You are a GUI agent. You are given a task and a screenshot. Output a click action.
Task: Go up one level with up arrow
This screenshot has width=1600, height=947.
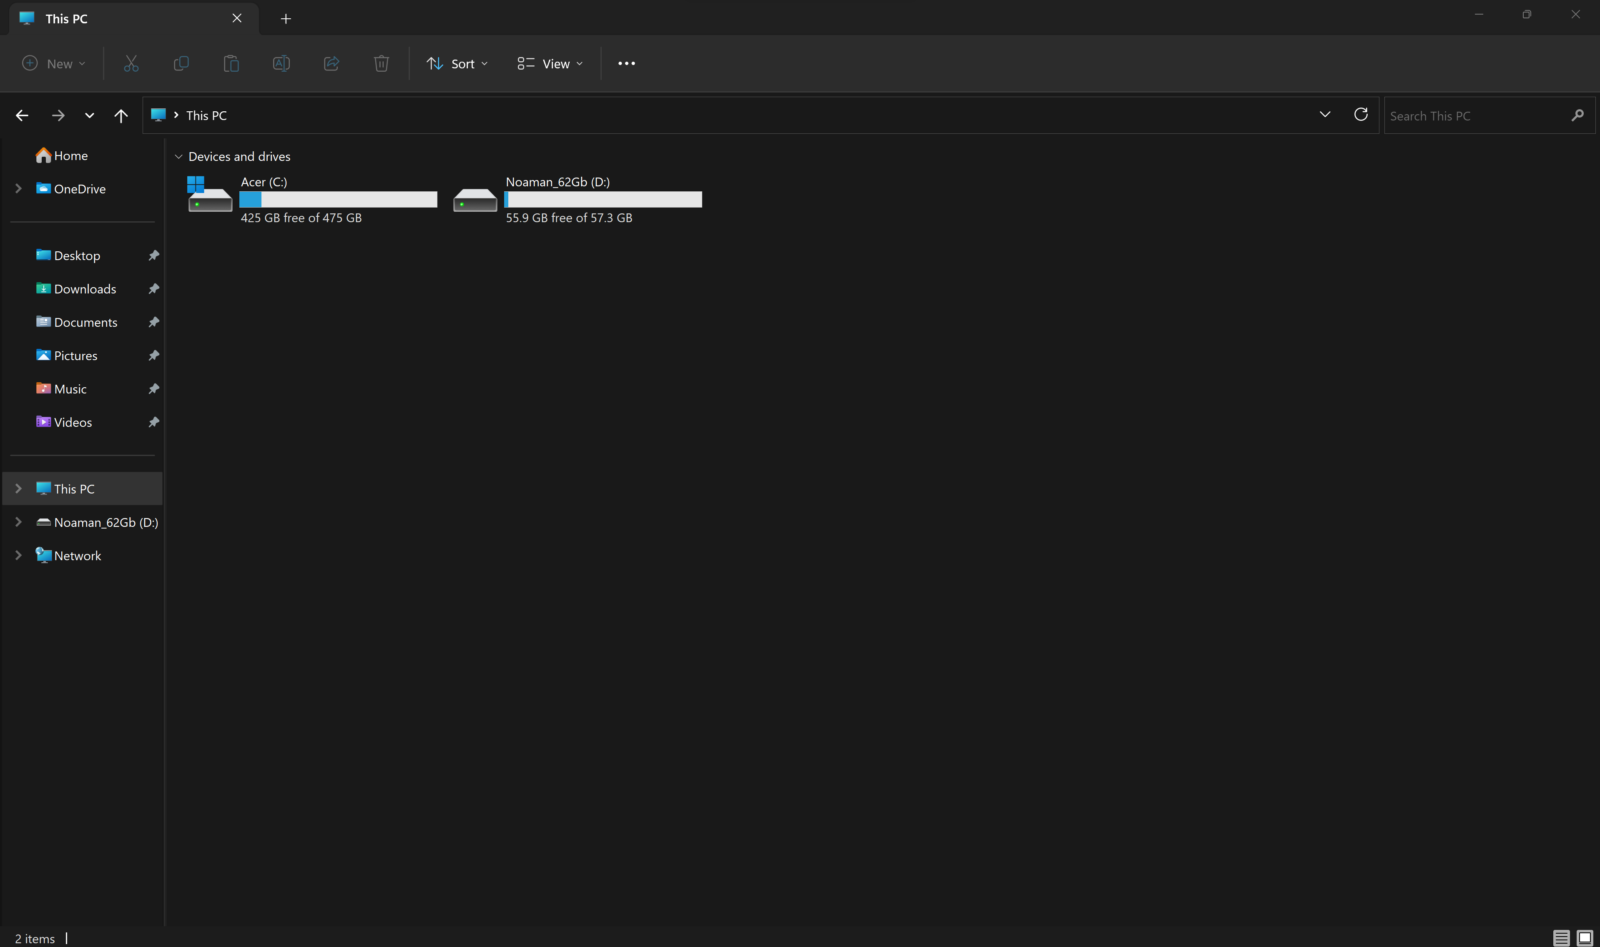point(121,116)
